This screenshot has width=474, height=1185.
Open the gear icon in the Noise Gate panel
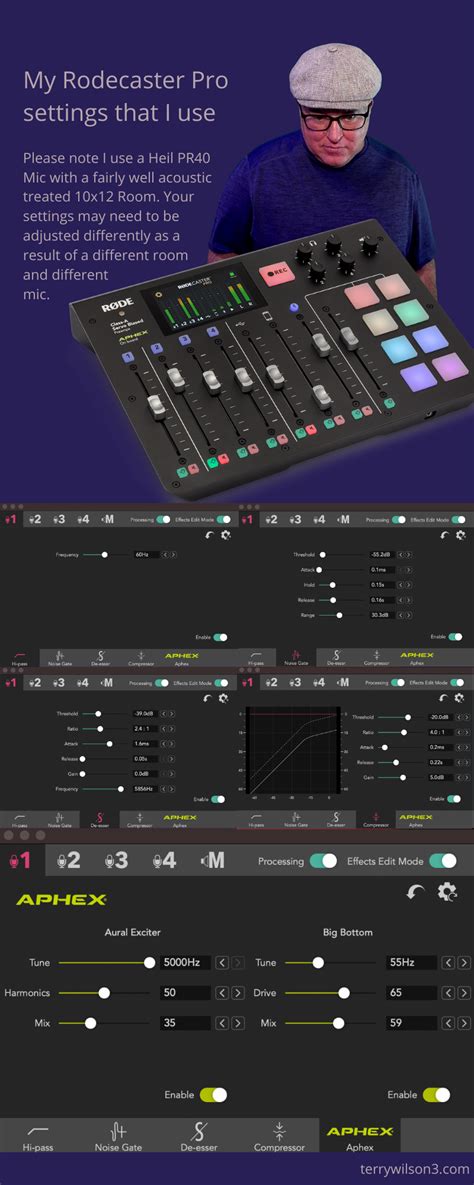pos(460,535)
